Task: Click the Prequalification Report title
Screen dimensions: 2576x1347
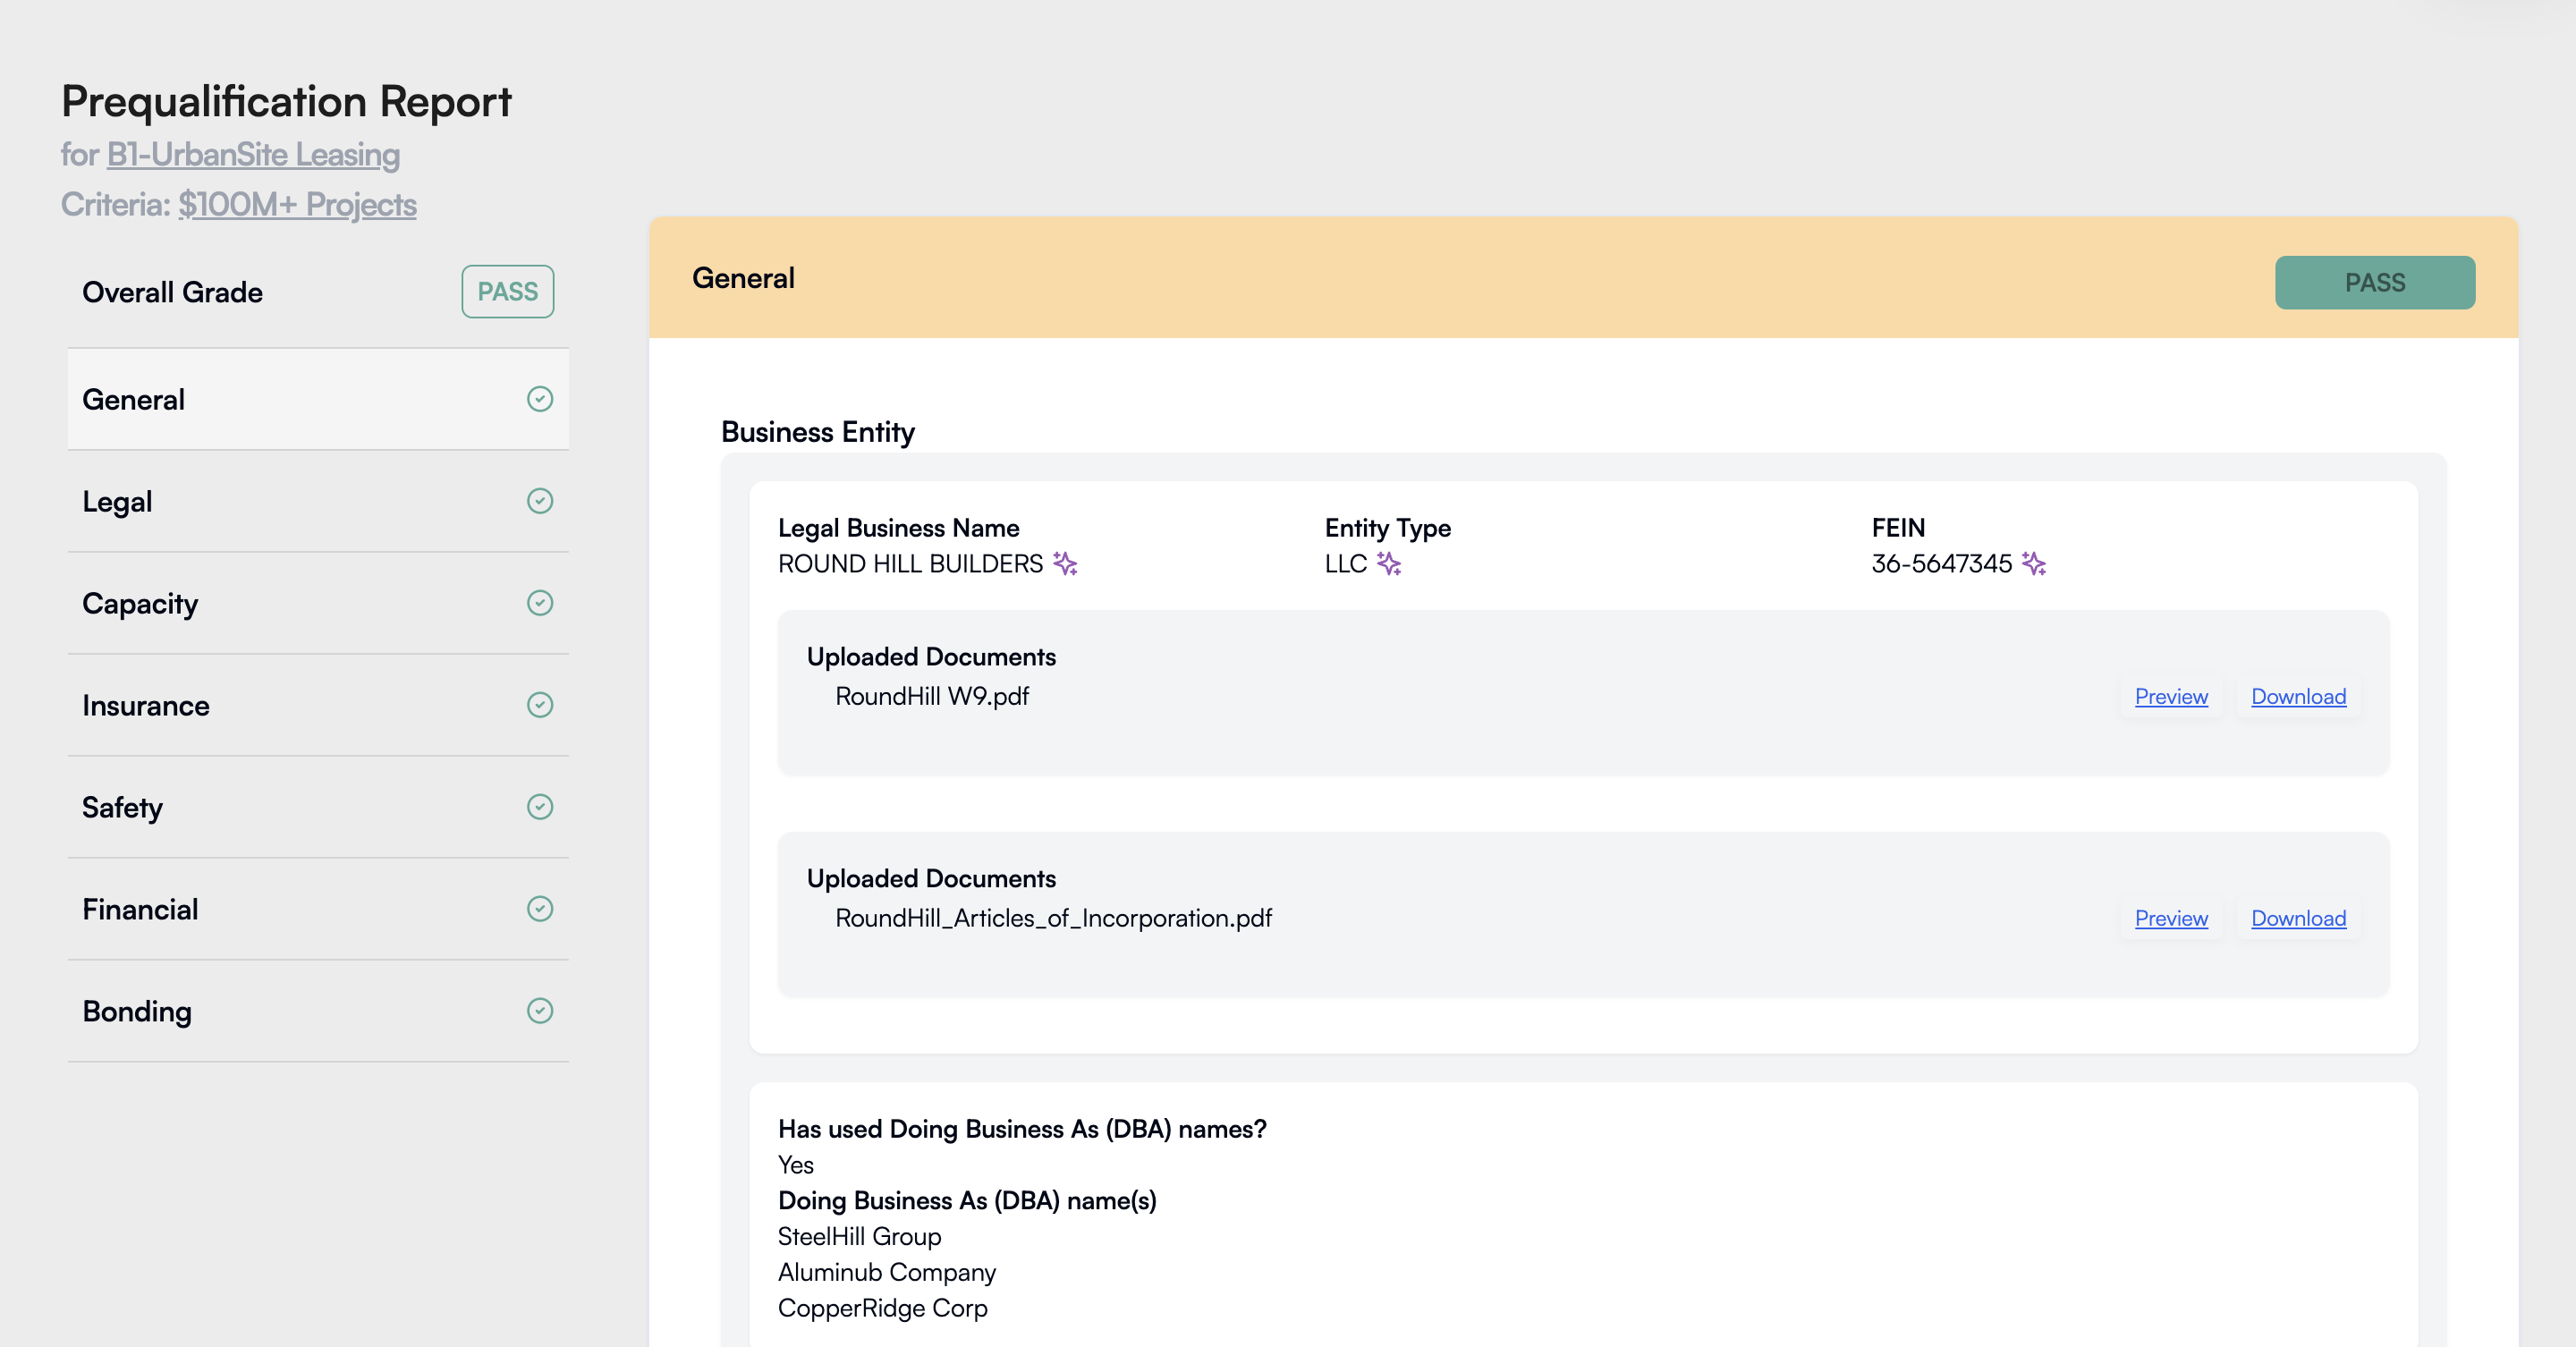Action: (x=286, y=101)
